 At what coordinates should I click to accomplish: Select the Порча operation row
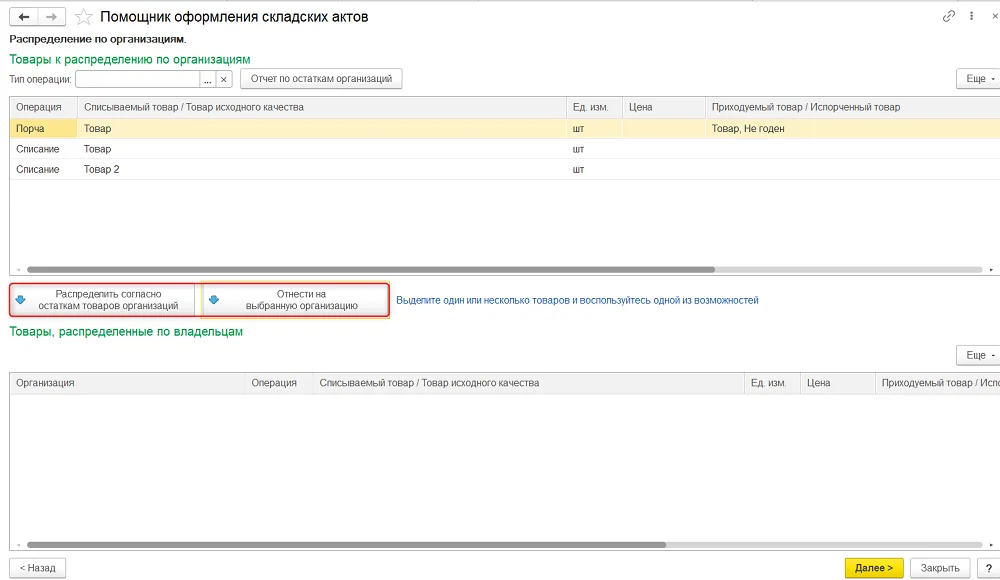(x=504, y=128)
